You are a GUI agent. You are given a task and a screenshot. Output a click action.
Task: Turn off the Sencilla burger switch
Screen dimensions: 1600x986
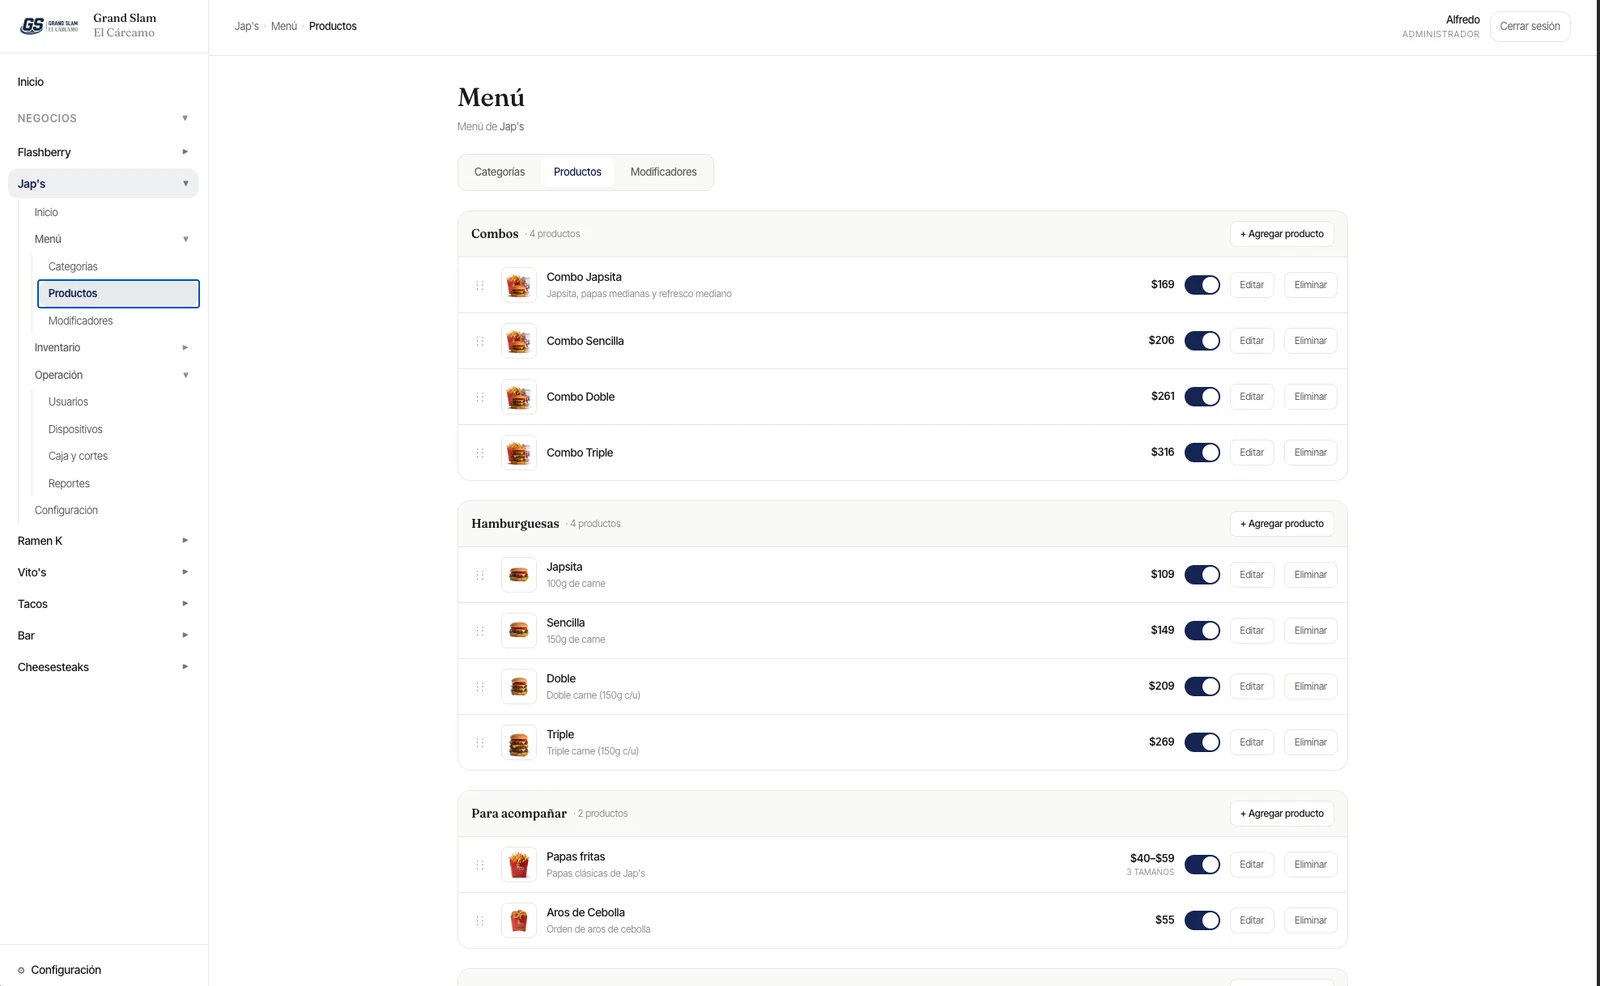click(x=1202, y=631)
